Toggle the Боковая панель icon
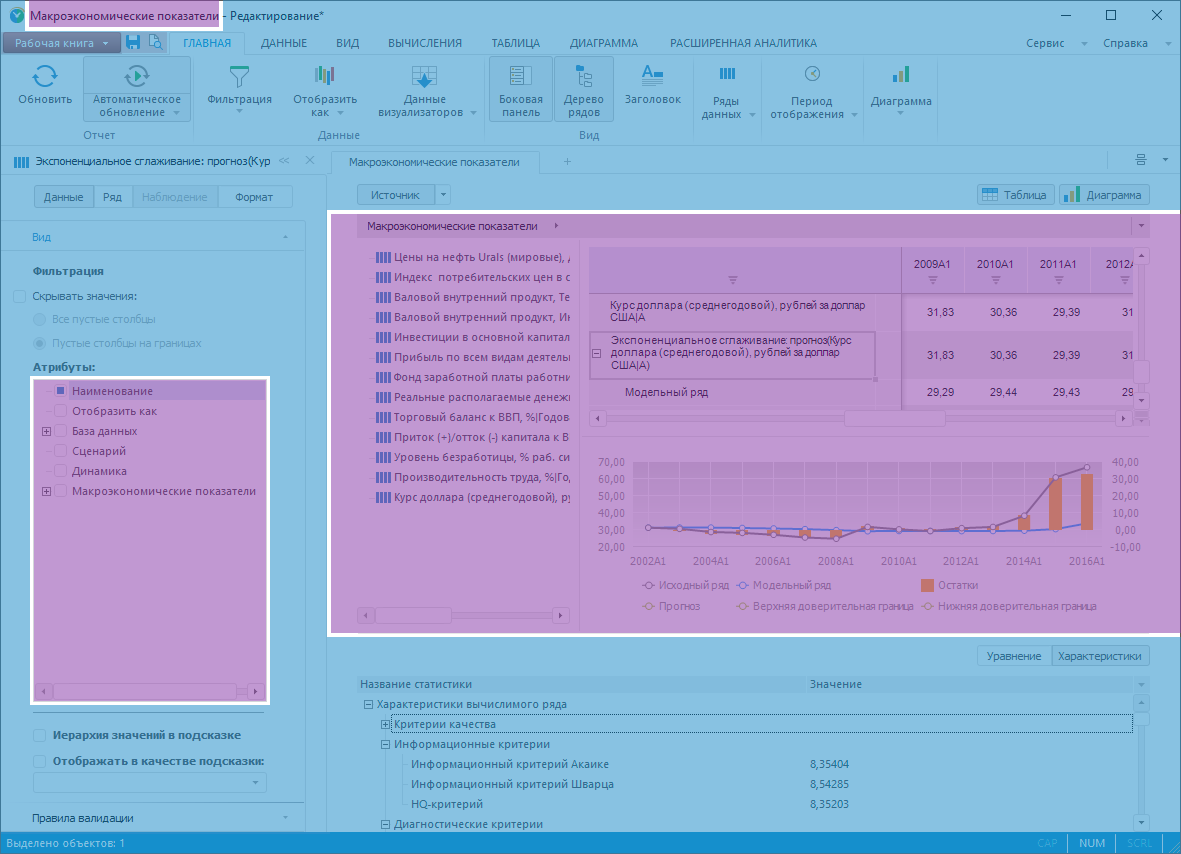1181x854 pixels. (x=520, y=77)
